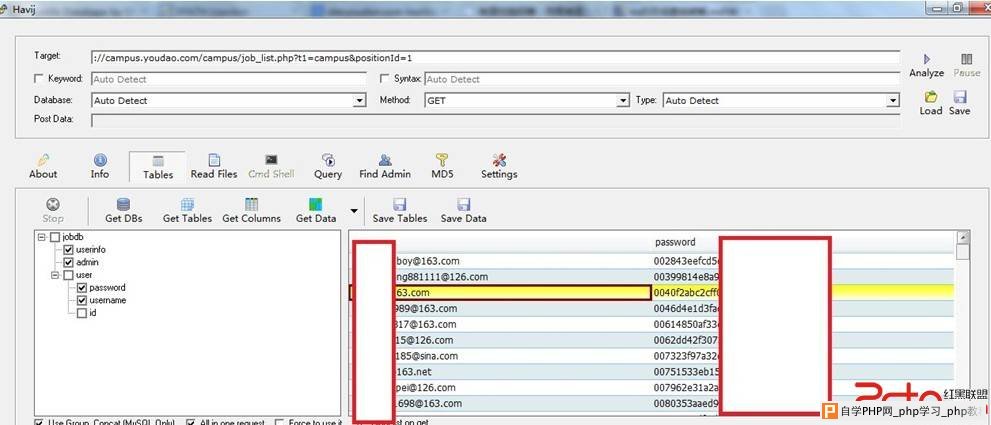
Task: Click the results list scroll up arrow
Action: point(963,237)
